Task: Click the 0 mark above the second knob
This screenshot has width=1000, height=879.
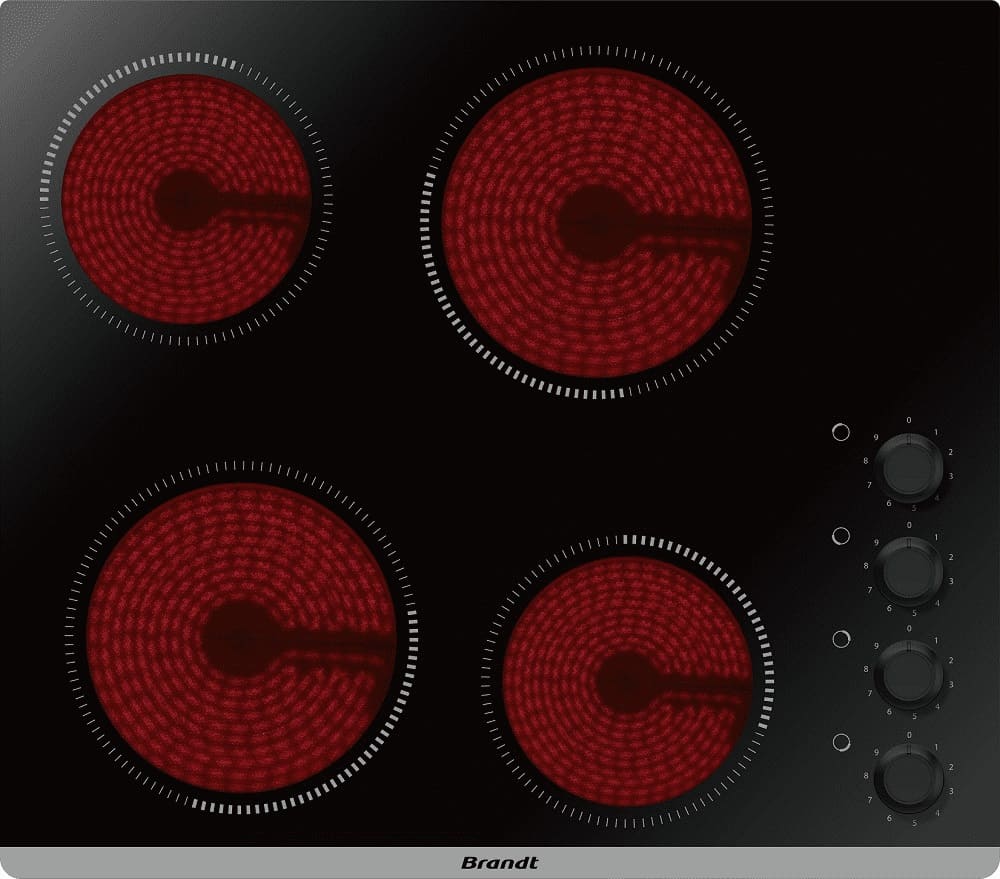Action: (909, 525)
